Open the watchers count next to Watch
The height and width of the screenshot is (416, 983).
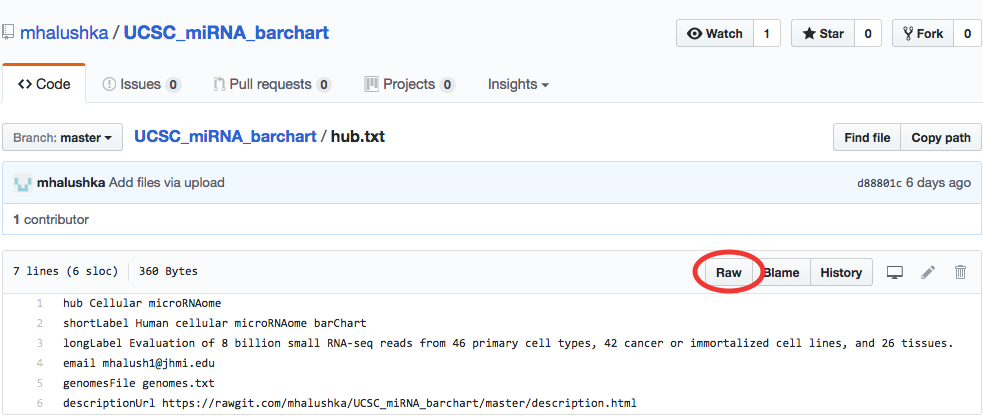tap(766, 34)
